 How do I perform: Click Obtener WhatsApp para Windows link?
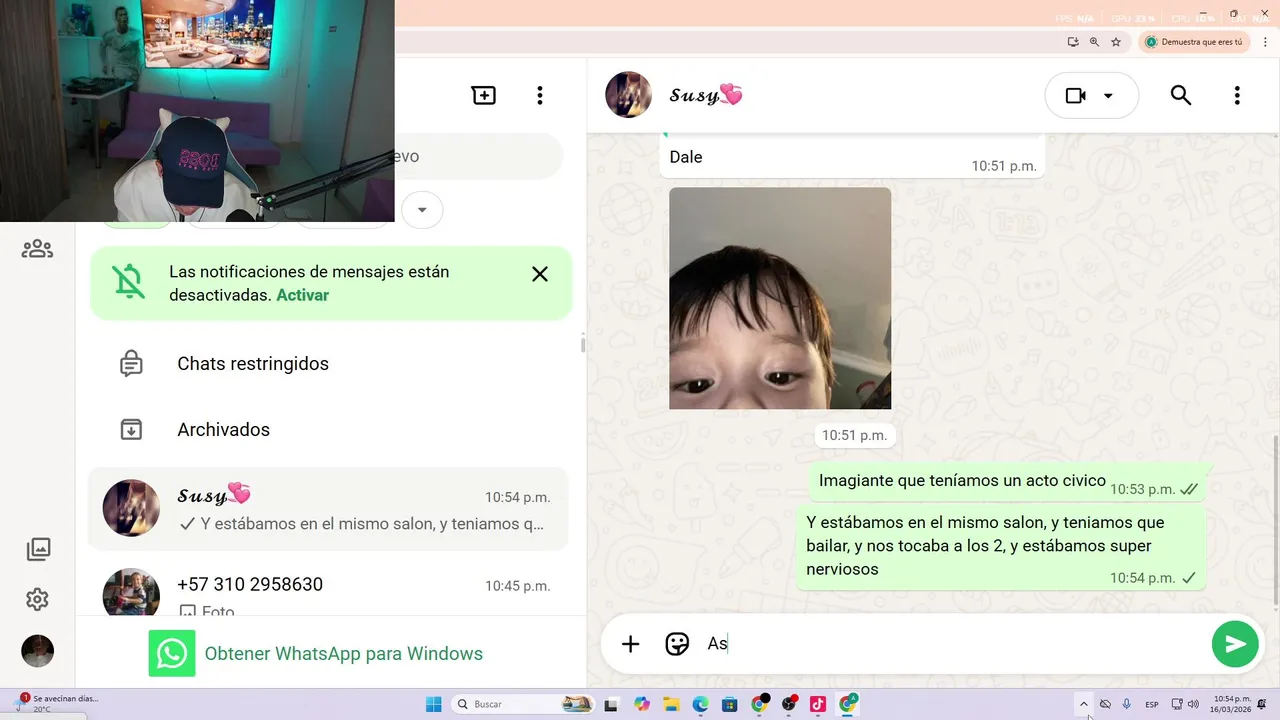pyautogui.click(x=343, y=654)
